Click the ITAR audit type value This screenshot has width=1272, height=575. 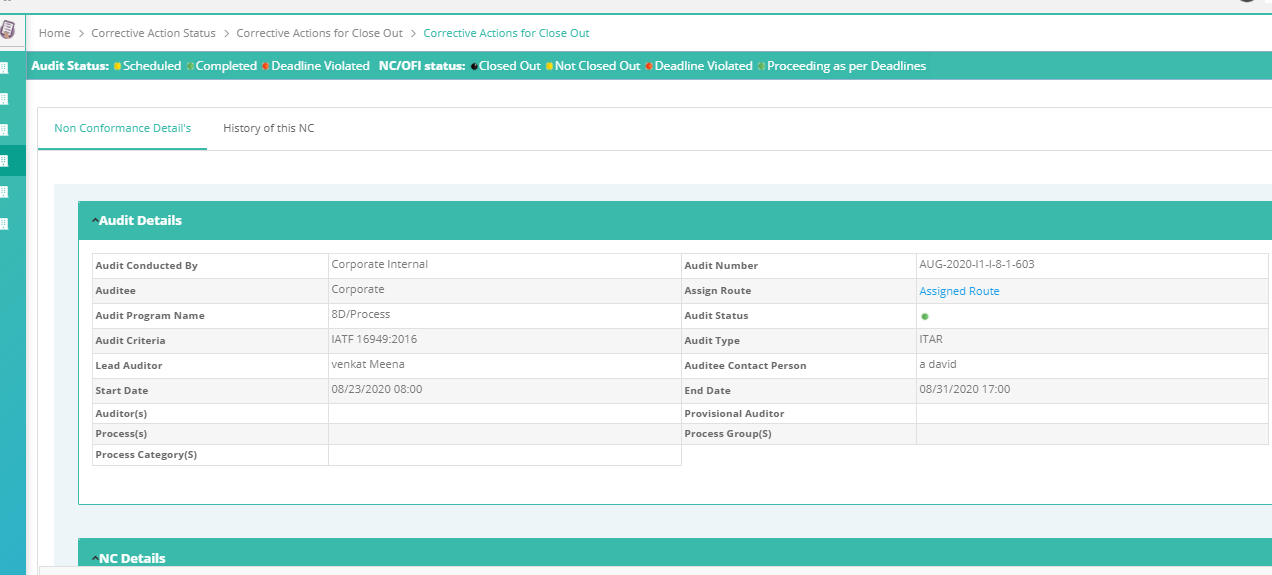pyautogui.click(x=931, y=340)
